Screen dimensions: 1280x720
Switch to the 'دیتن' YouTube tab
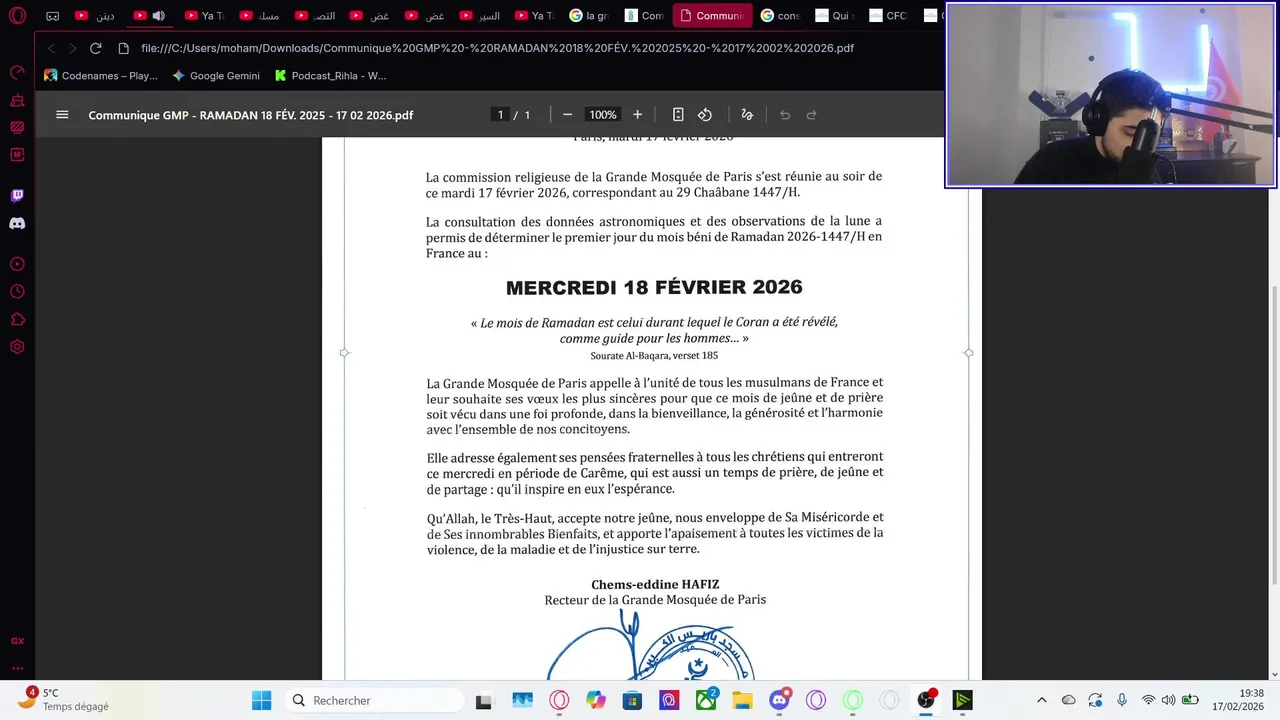pyautogui.click(x=95, y=16)
